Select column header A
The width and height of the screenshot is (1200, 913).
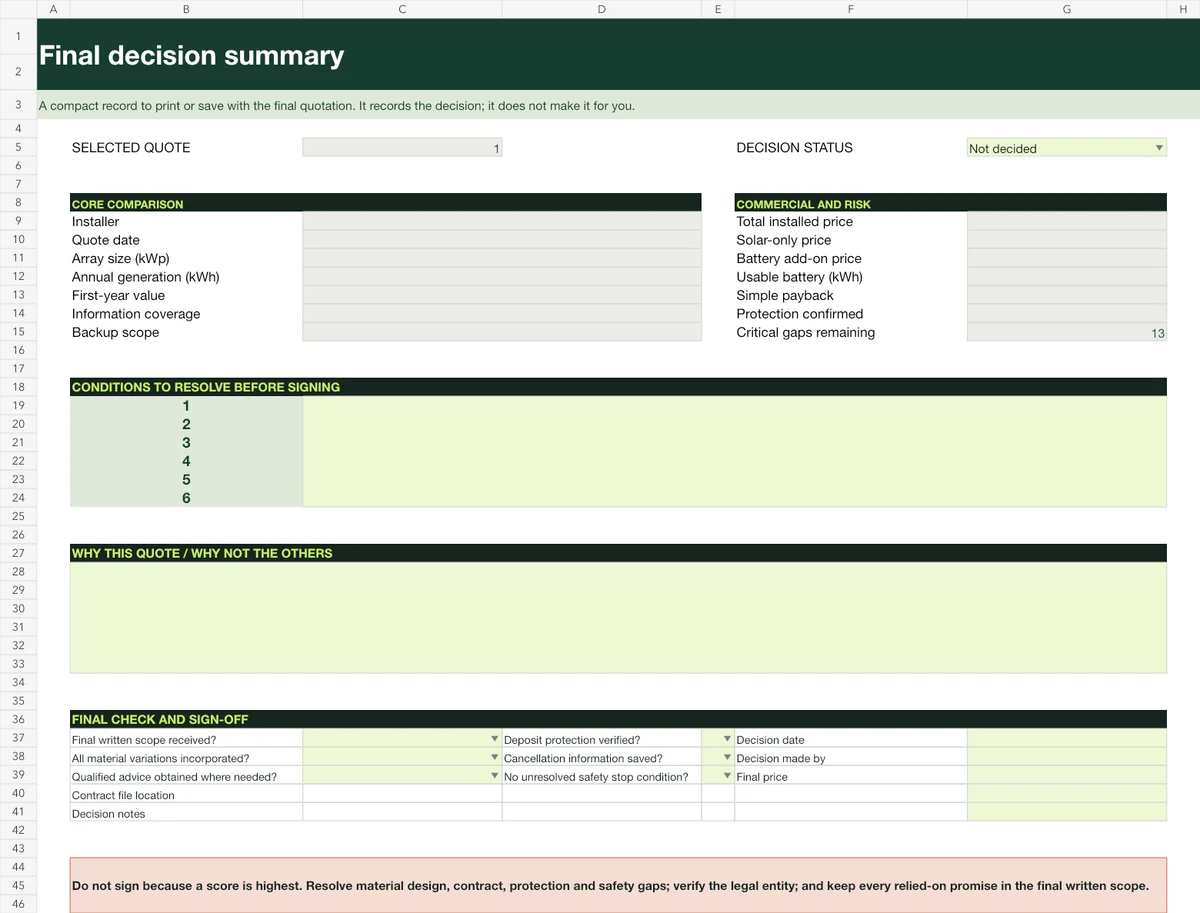pos(53,8)
